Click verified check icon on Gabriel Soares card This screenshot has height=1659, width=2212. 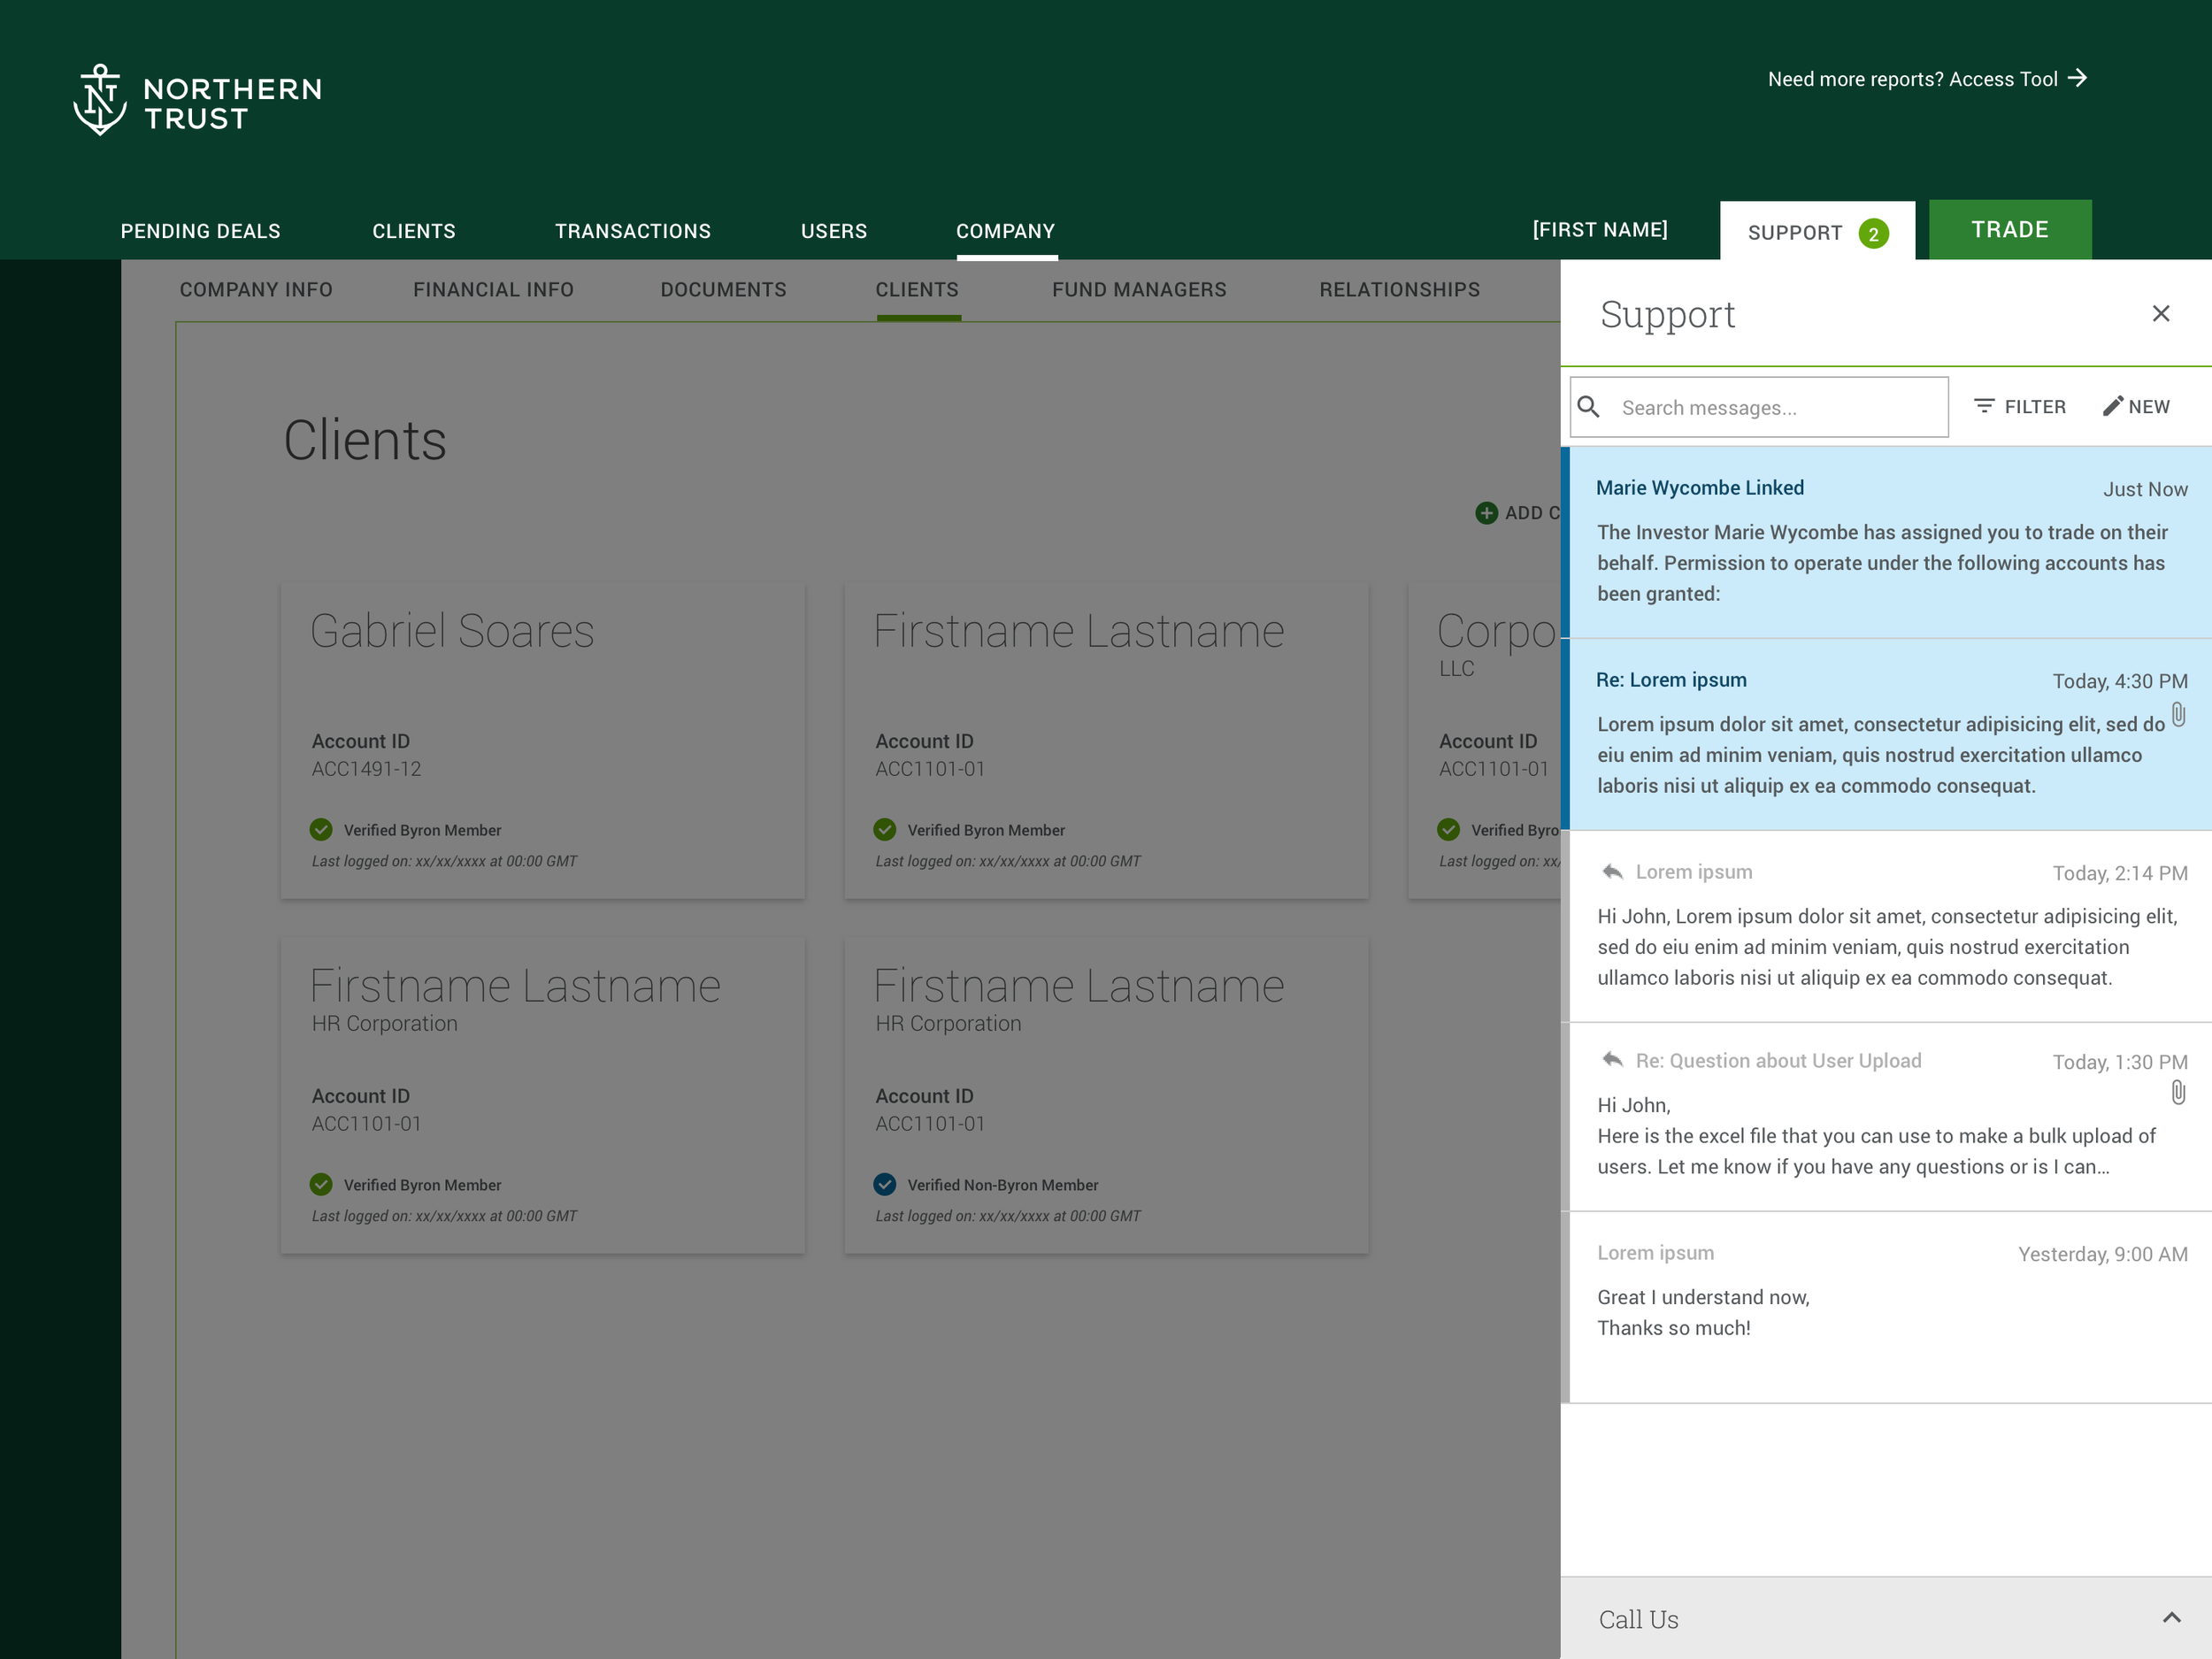click(321, 830)
